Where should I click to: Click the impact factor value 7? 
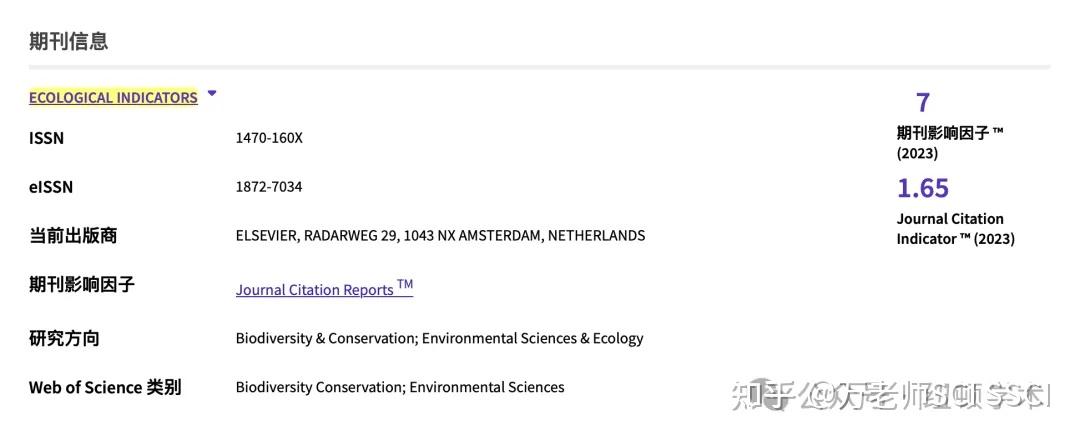pyautogui.click(x=923, y=102)
